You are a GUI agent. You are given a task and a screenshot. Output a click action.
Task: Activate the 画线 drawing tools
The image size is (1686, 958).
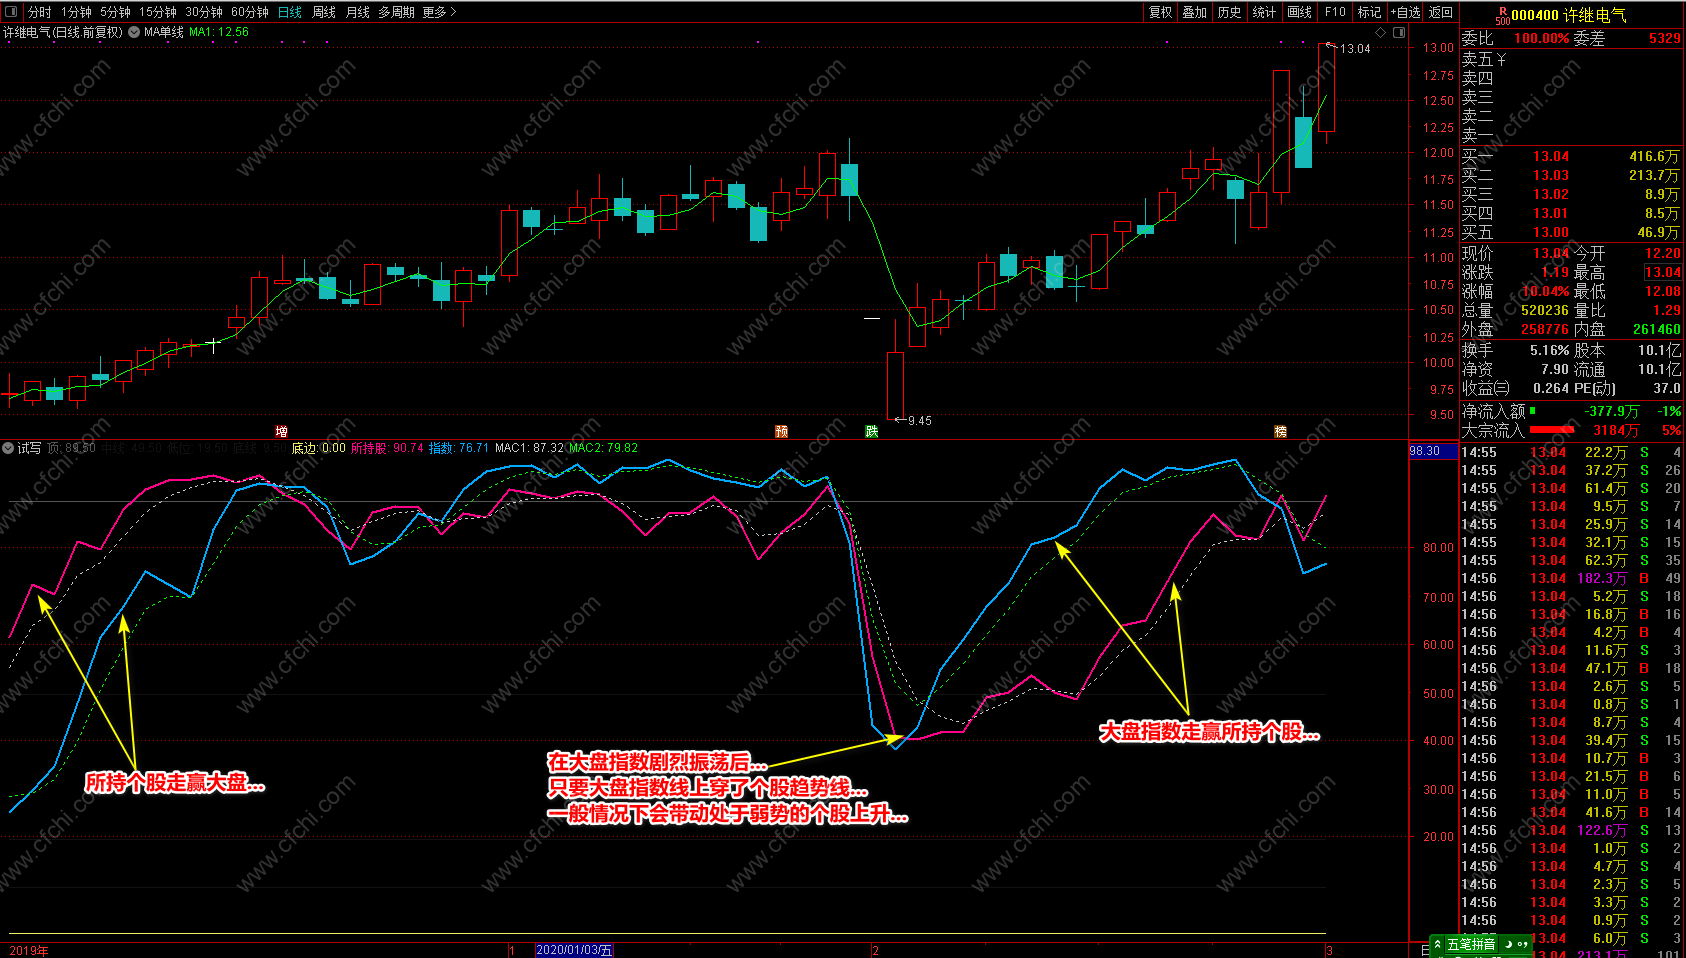(x=1300, y=12)
